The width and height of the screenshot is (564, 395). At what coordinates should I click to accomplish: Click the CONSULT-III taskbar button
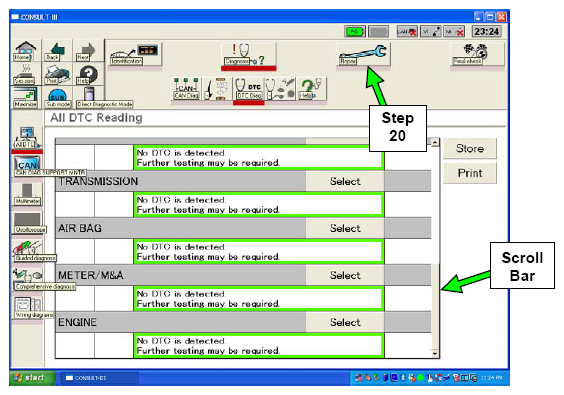(x=99, y=378)
